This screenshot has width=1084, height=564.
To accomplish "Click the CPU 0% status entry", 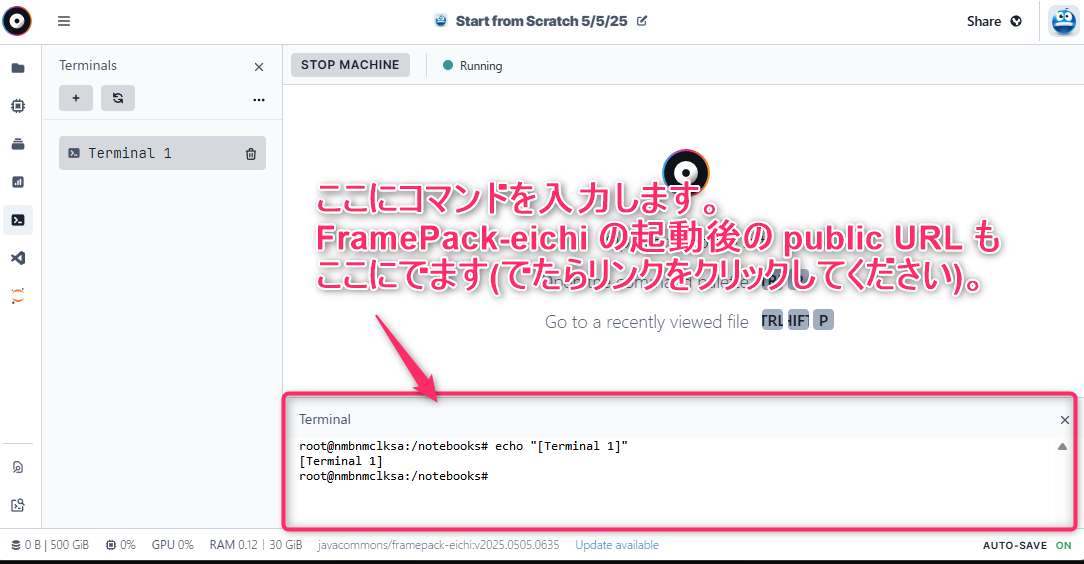I will click(x=120, y=545).
